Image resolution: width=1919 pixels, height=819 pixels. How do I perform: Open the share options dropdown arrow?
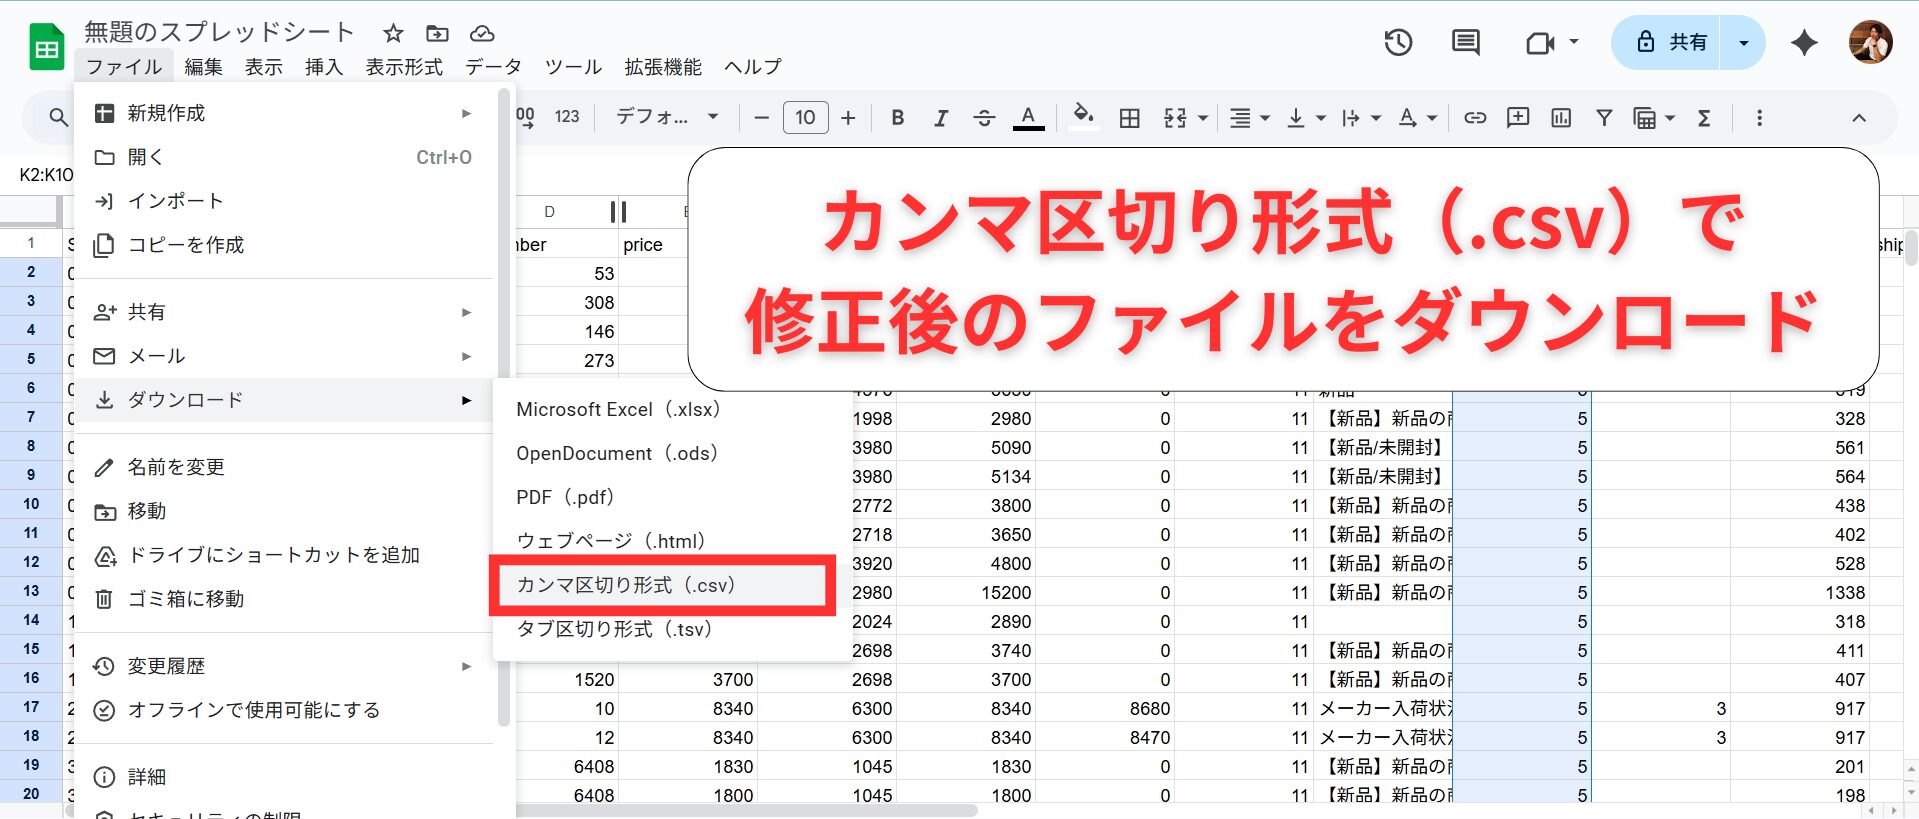[x=1743, y=42]
